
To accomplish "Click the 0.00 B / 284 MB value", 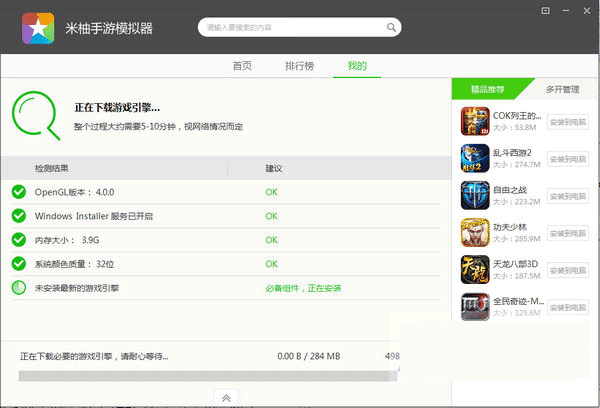I will (308, 356).
